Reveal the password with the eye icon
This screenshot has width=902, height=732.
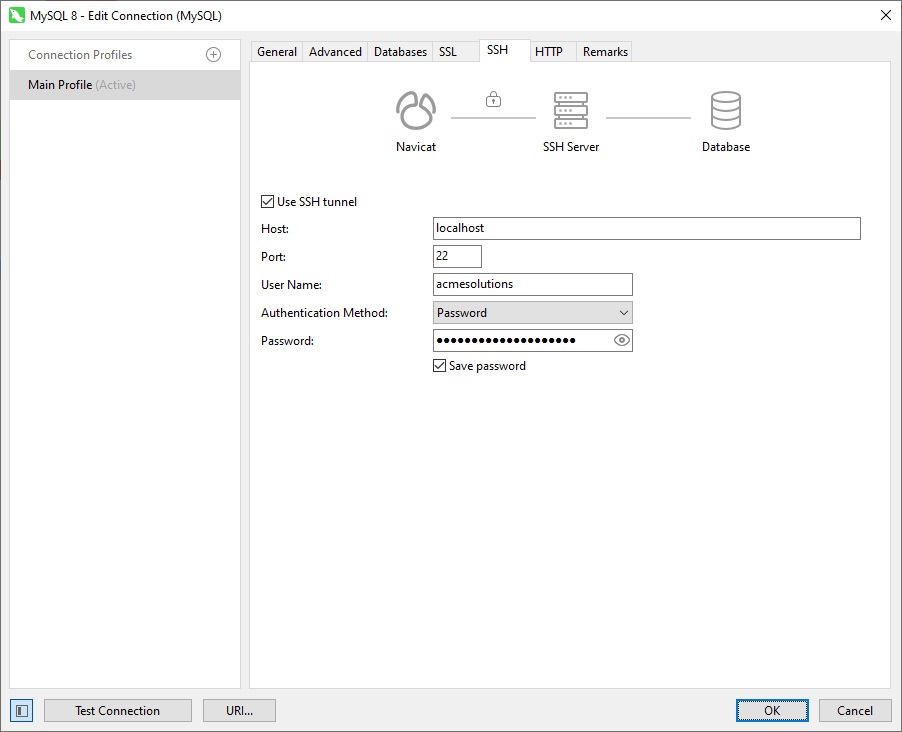[x=621, y=340]
